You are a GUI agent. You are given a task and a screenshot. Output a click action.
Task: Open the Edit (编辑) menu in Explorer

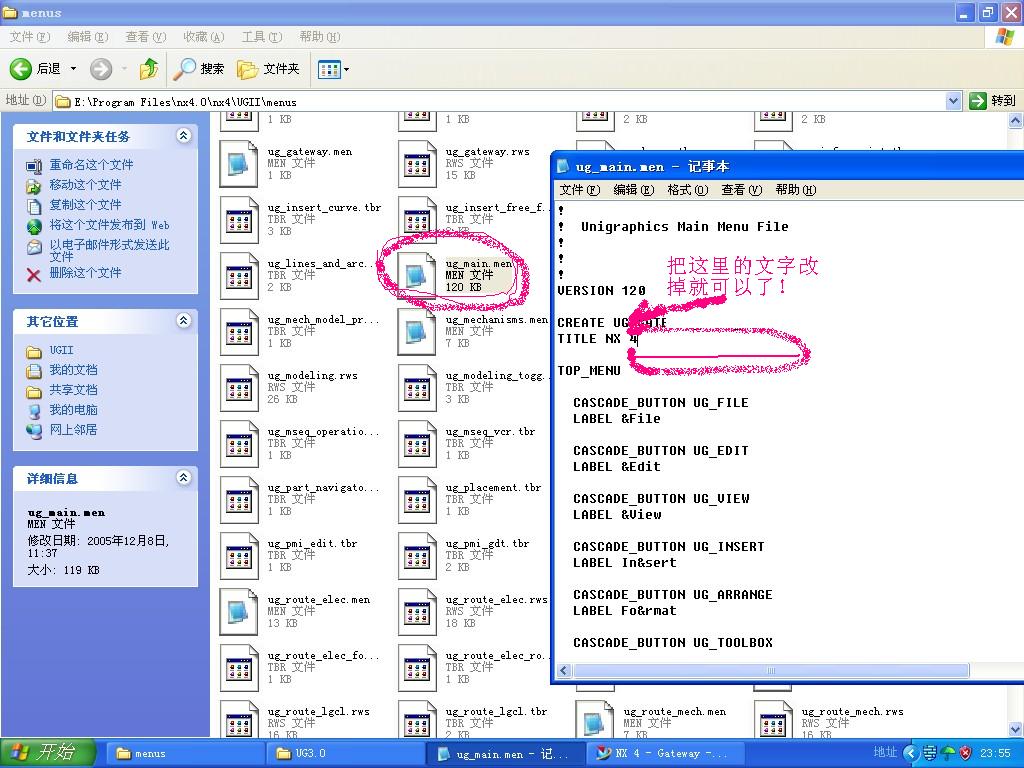click(x=88, y=37)
